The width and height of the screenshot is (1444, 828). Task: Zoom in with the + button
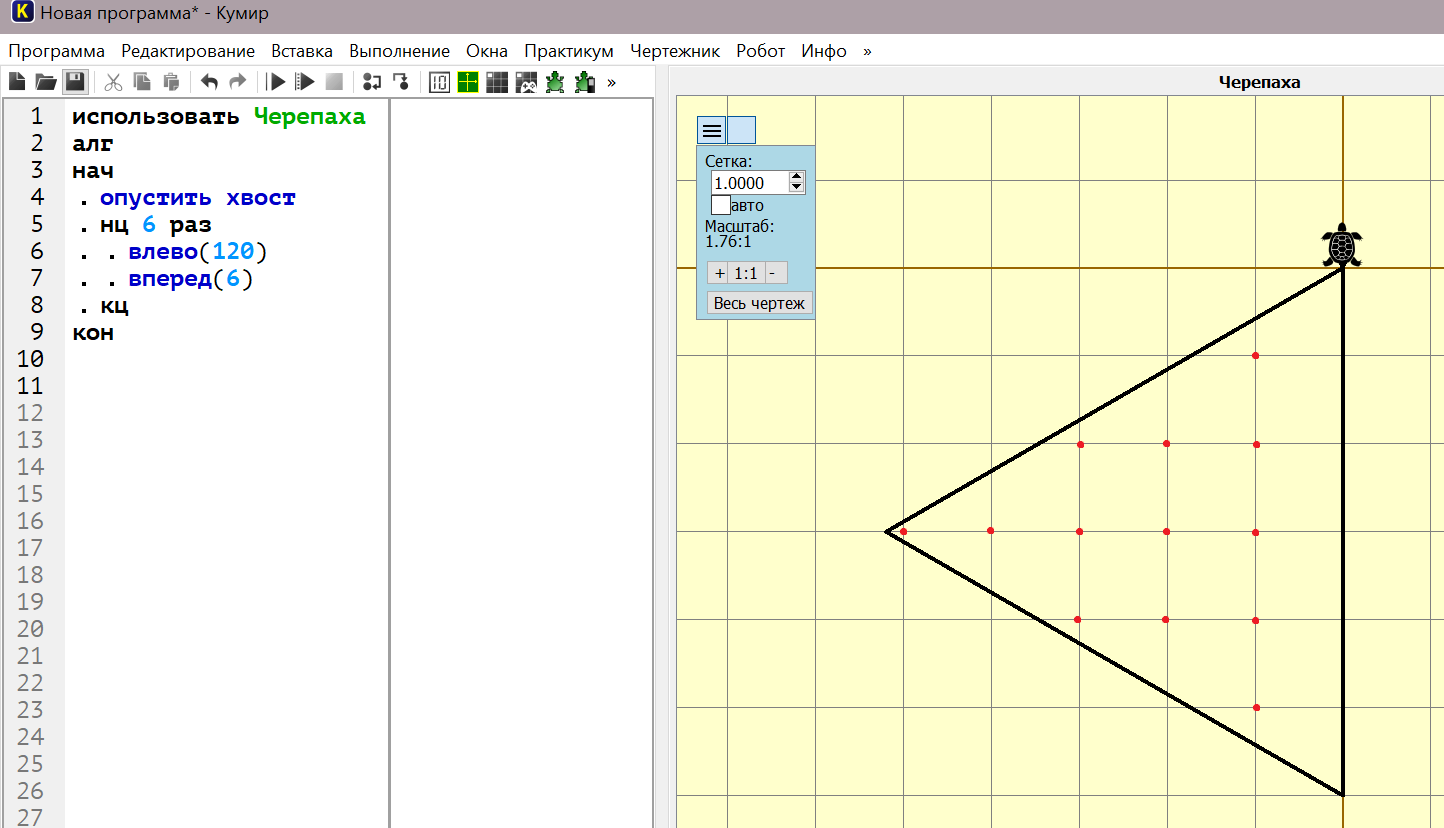pos(720,273)
